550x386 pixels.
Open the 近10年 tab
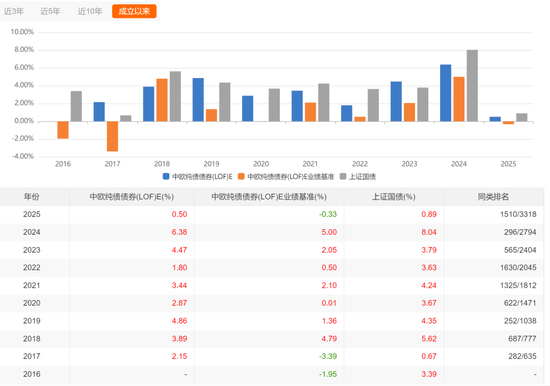tap(90, 11)
